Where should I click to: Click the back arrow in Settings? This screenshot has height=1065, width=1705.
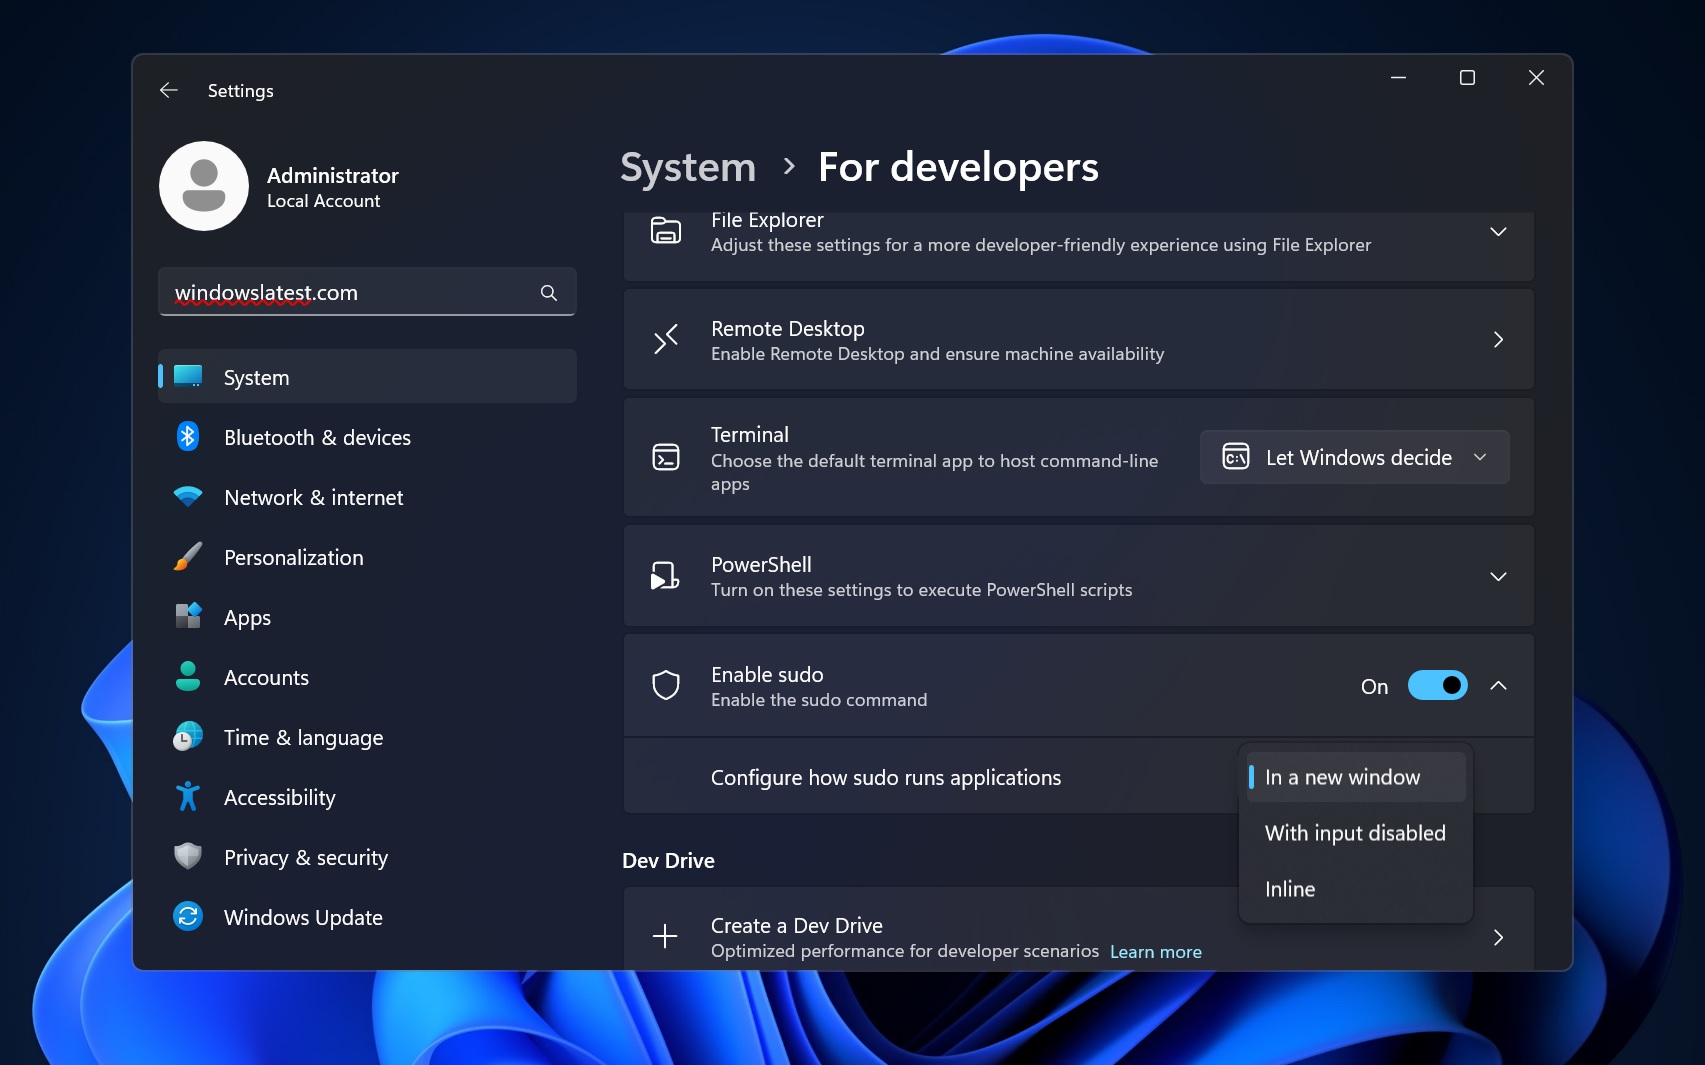click(x=168, y=90)
